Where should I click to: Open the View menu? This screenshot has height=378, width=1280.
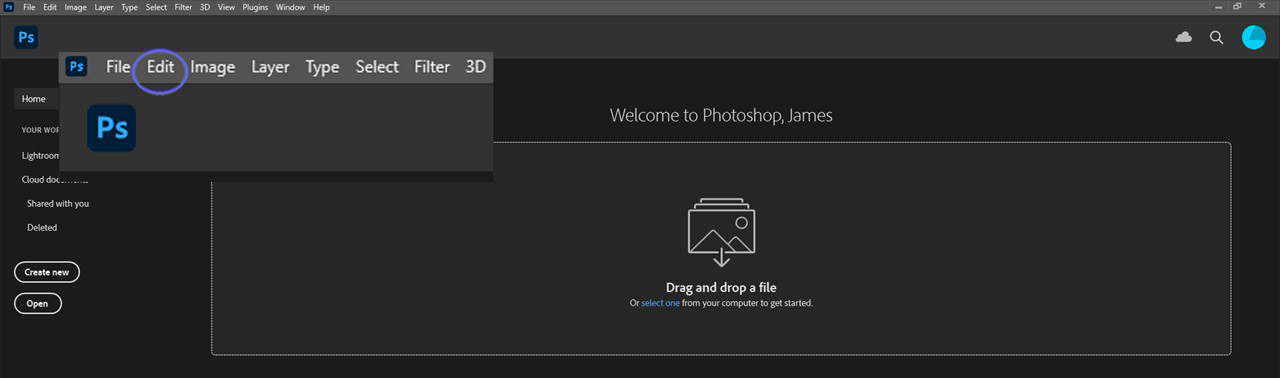click(226, 7)
